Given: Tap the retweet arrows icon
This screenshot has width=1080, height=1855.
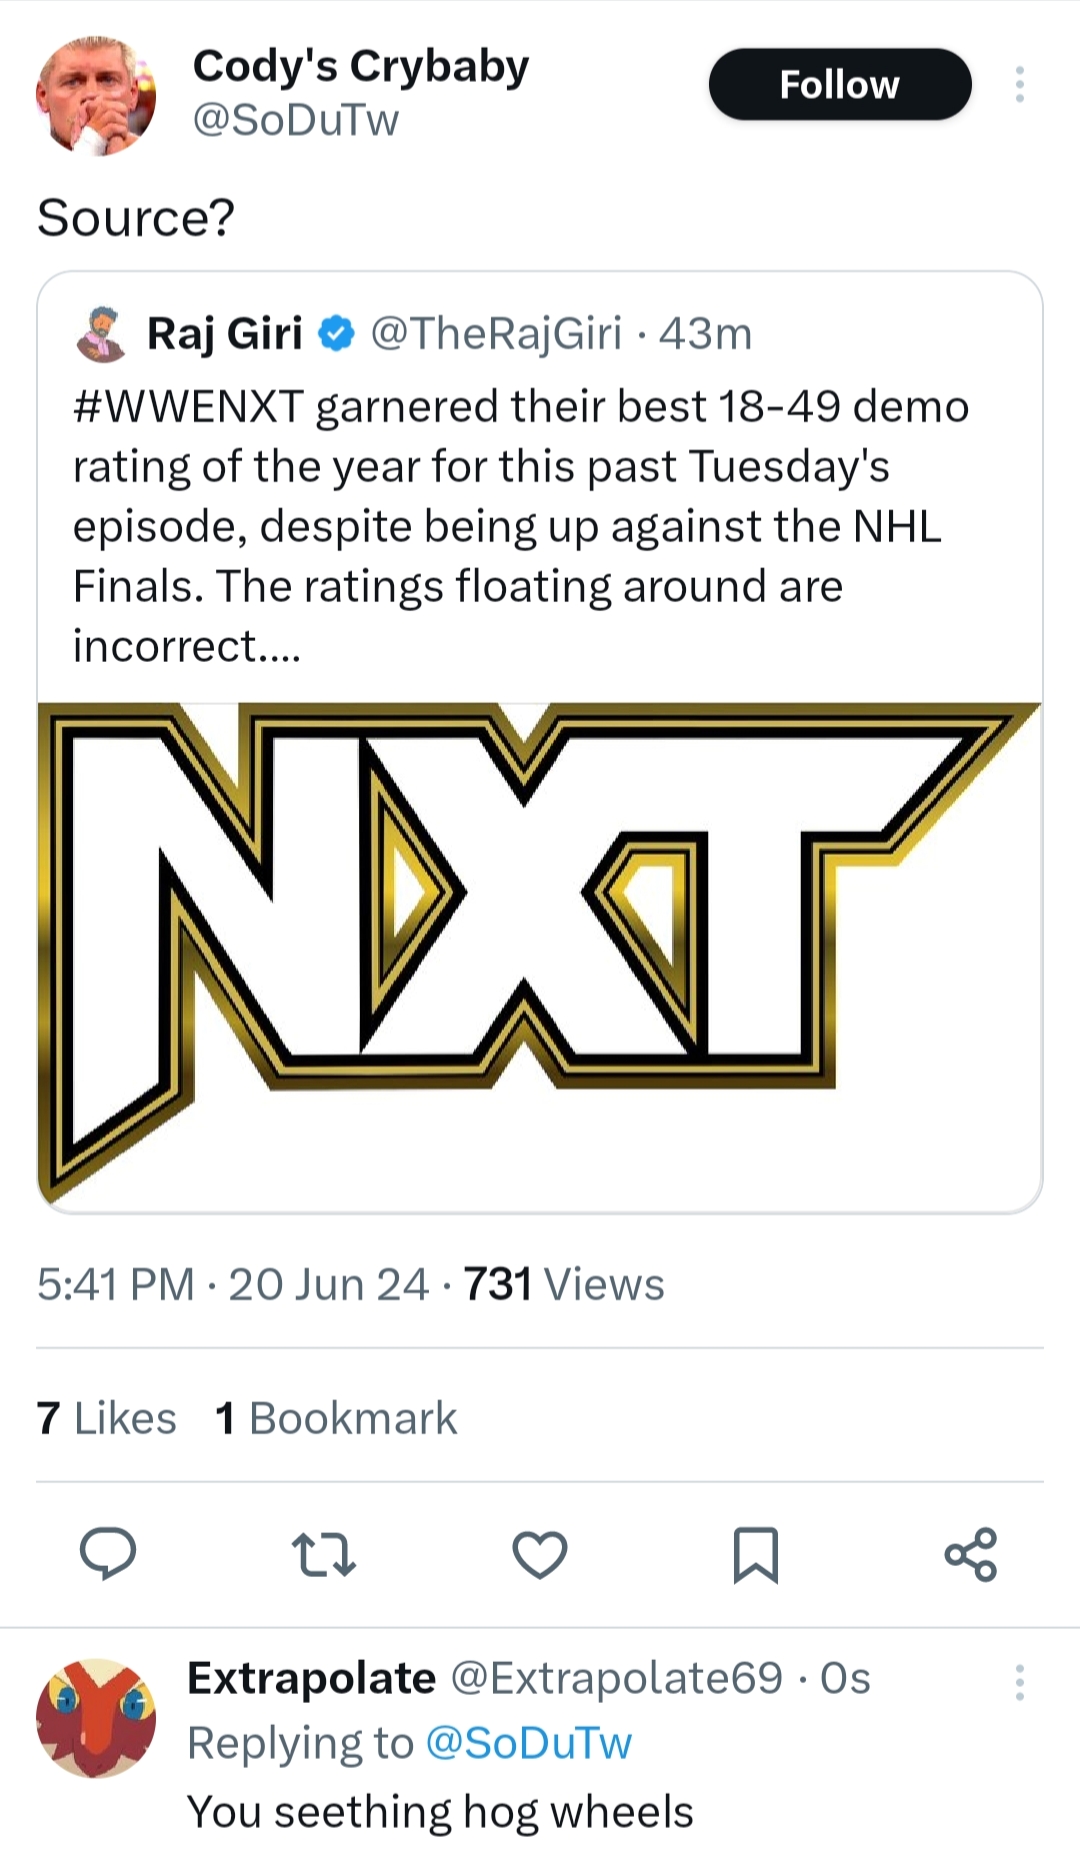Looking at the screenshot, I should coord(323,1554).
